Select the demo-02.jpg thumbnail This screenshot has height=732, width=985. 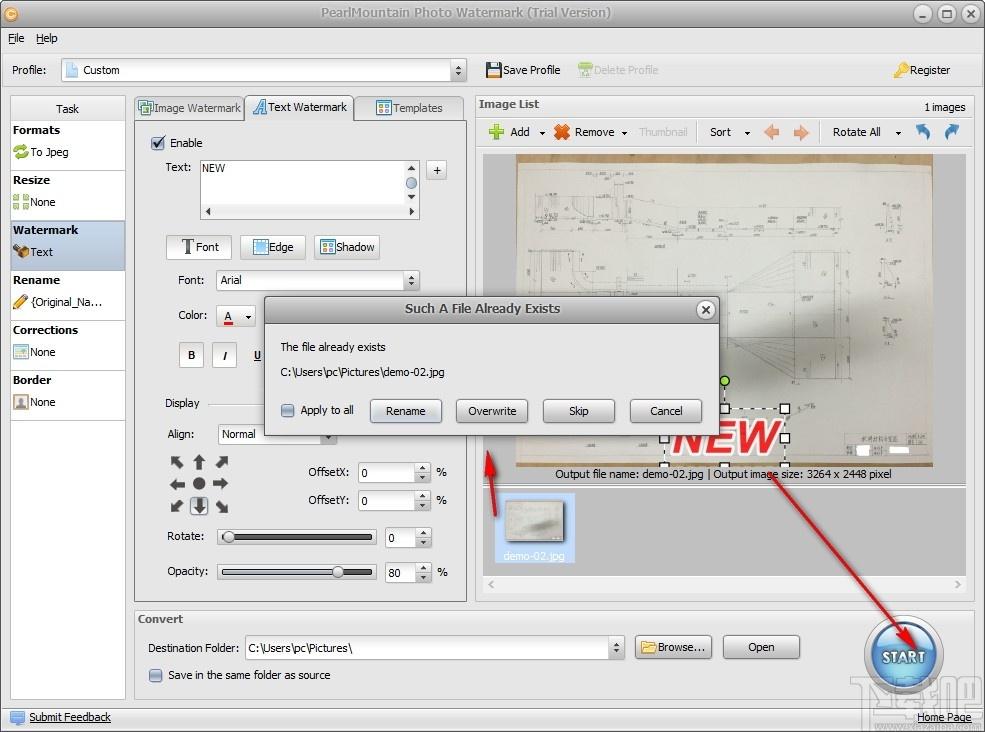pos(535,528)
